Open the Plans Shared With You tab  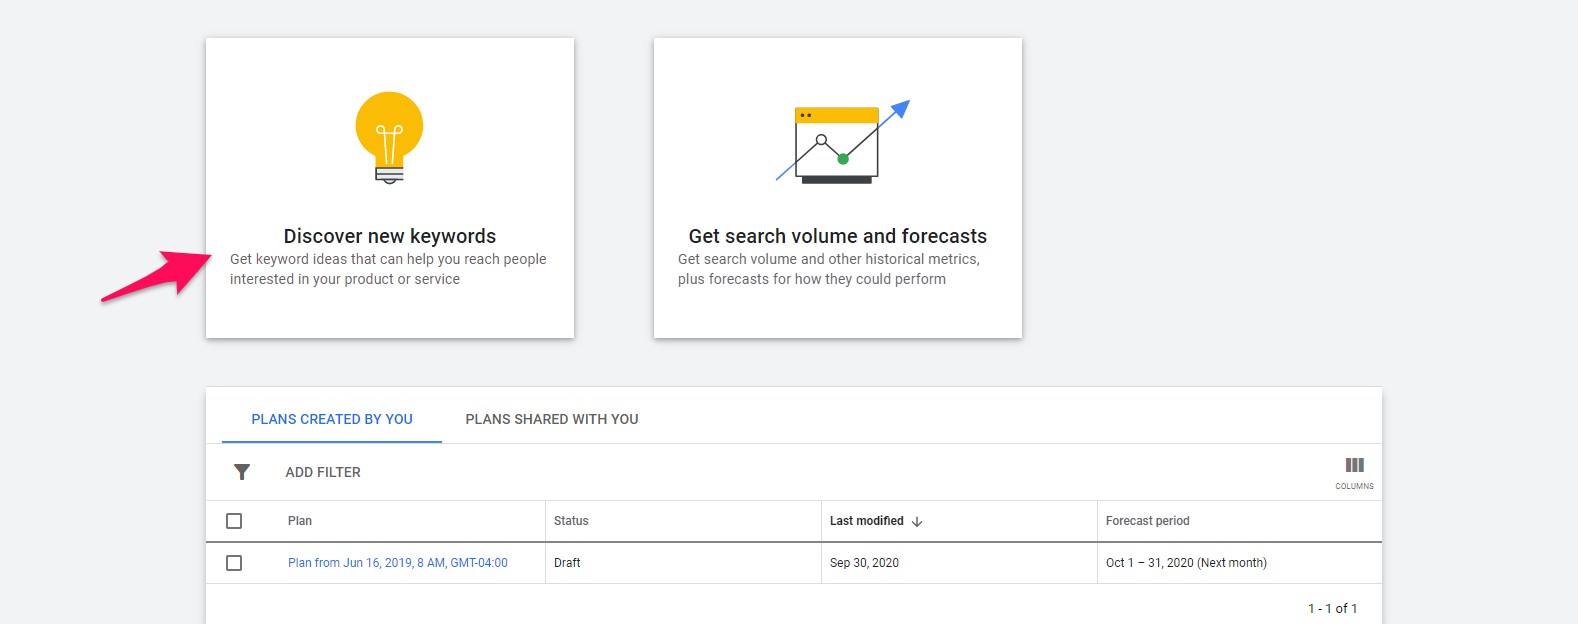(x=552, y=419)
